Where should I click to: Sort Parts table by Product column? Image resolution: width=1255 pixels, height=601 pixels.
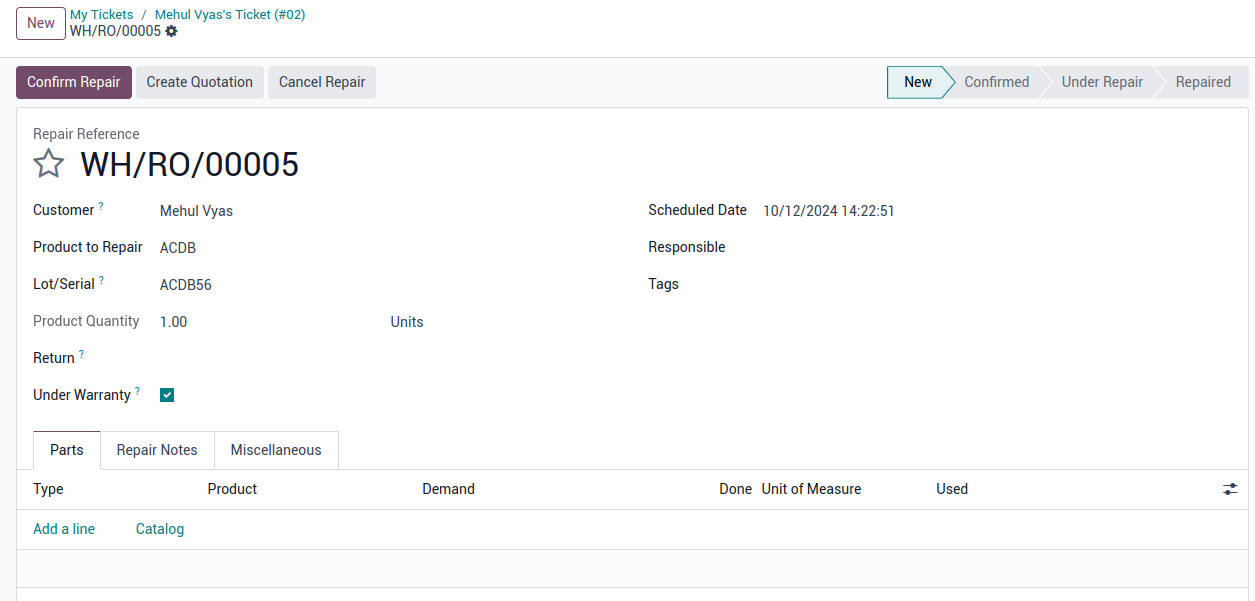point(232,489)
